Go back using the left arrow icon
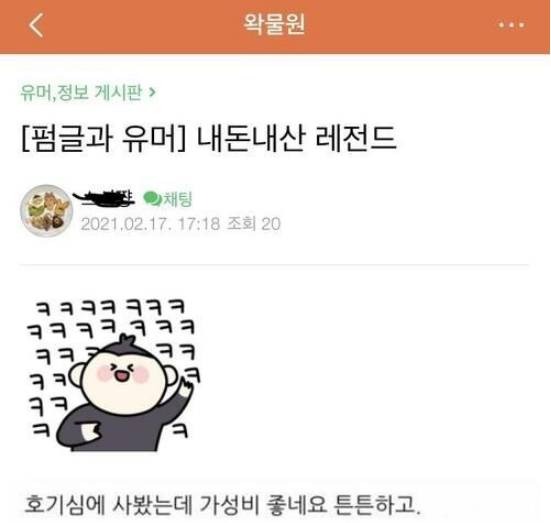This screenshot has width=551, height=523. click(36, 25)
